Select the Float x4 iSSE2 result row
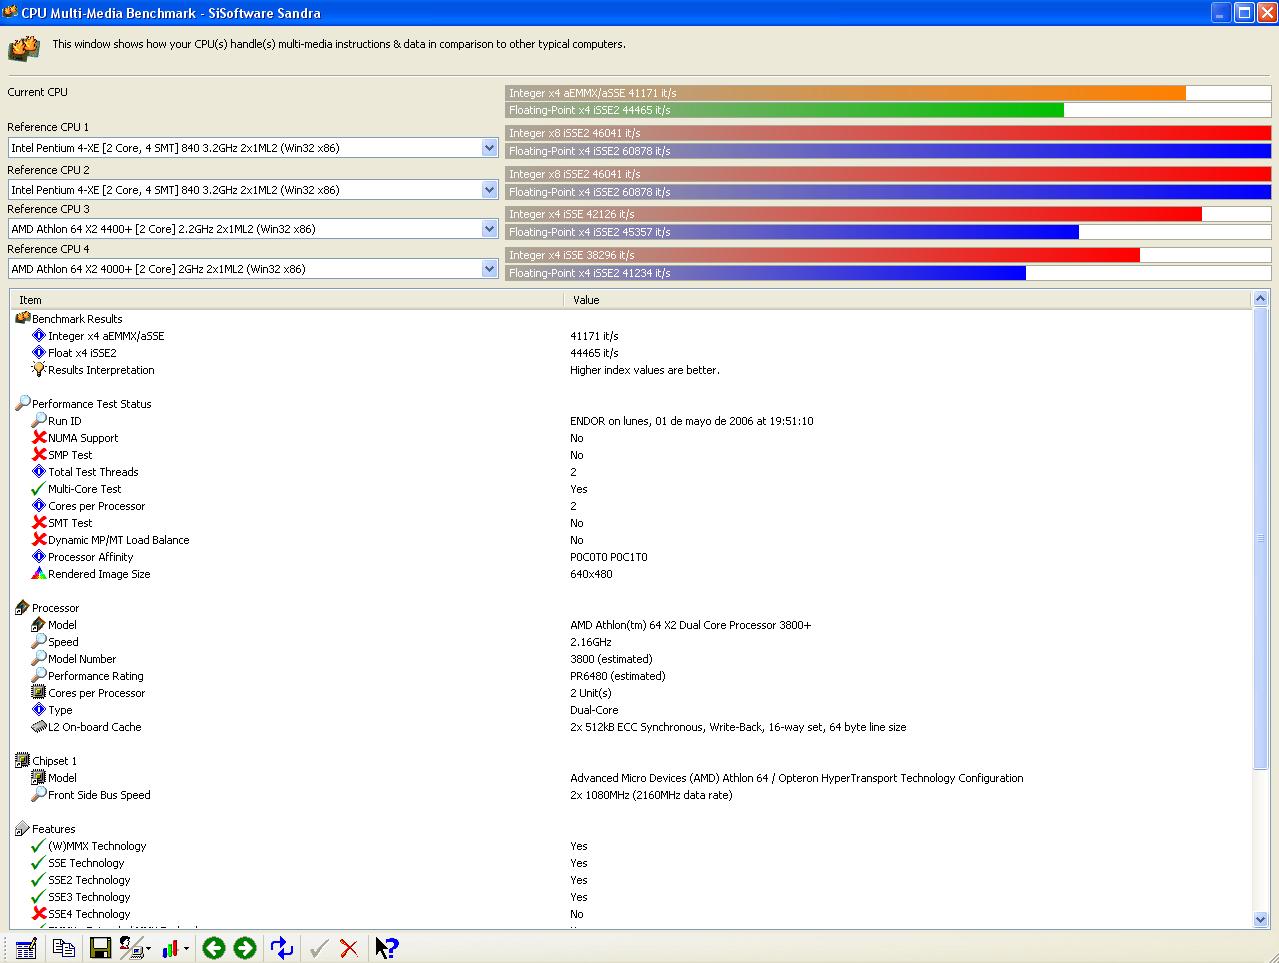Screen dimensions: 1279x963 coord(630,353)
